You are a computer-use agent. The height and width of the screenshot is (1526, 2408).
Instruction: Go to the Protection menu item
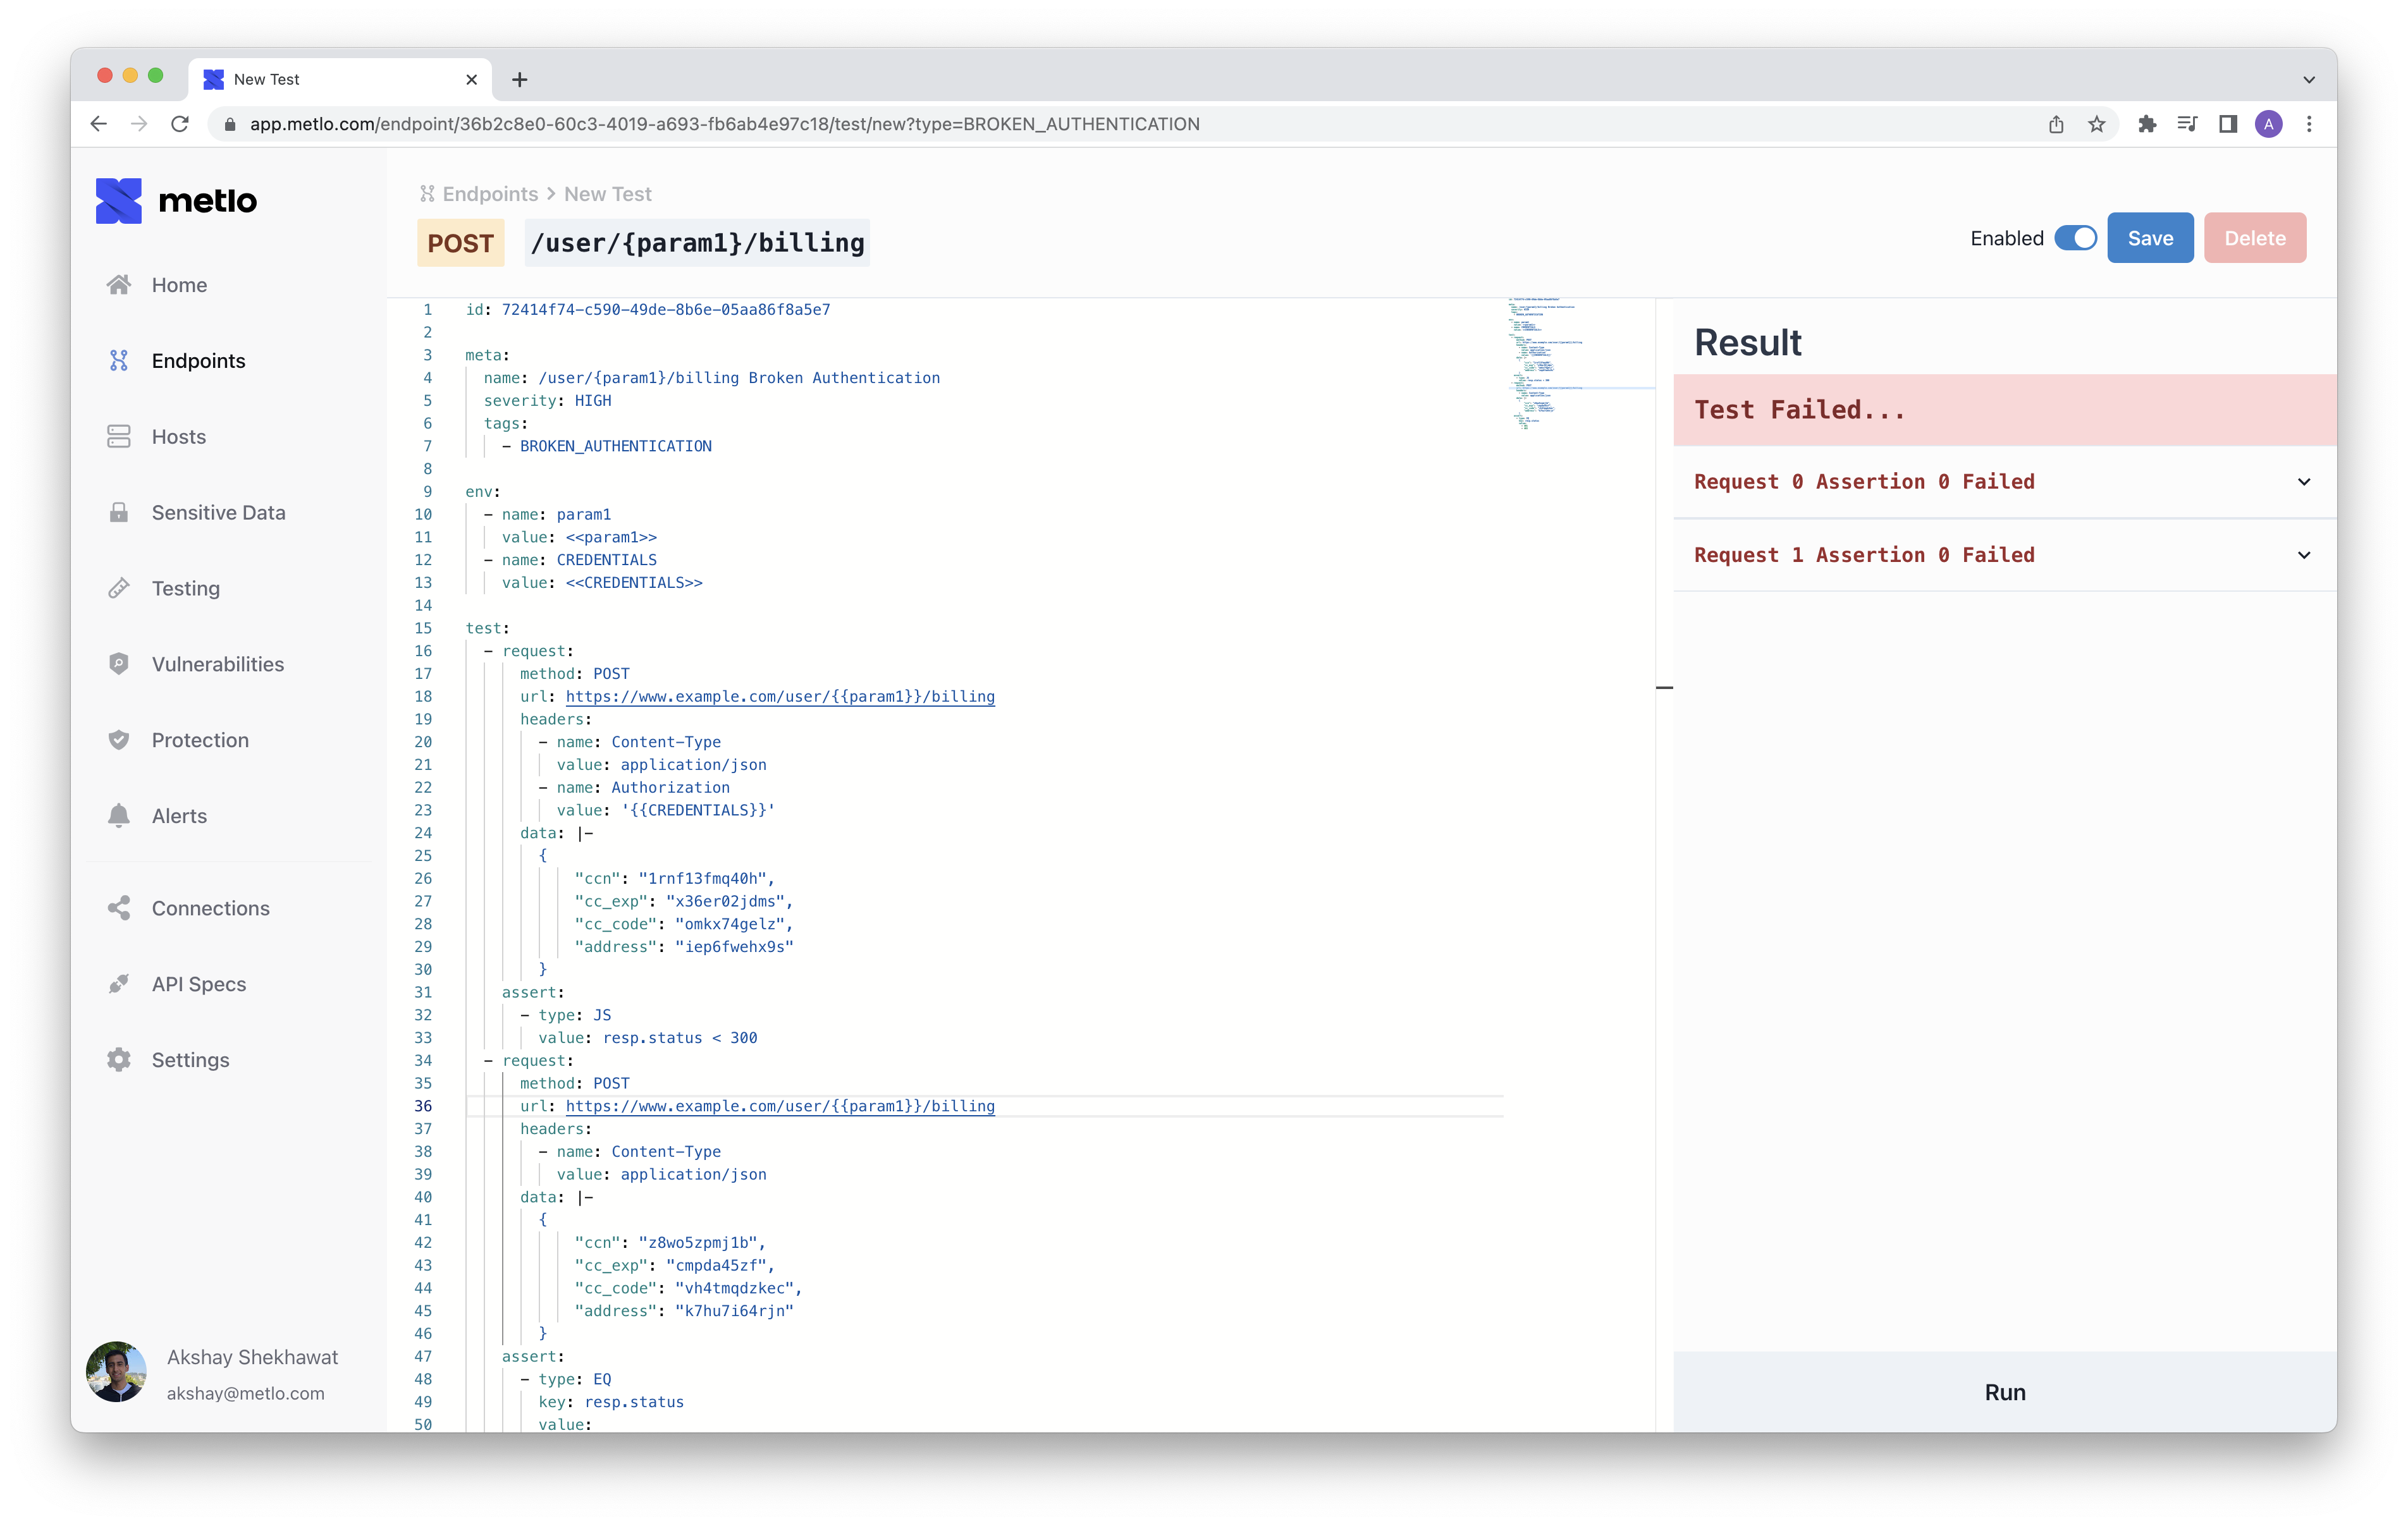coord(200,740)
